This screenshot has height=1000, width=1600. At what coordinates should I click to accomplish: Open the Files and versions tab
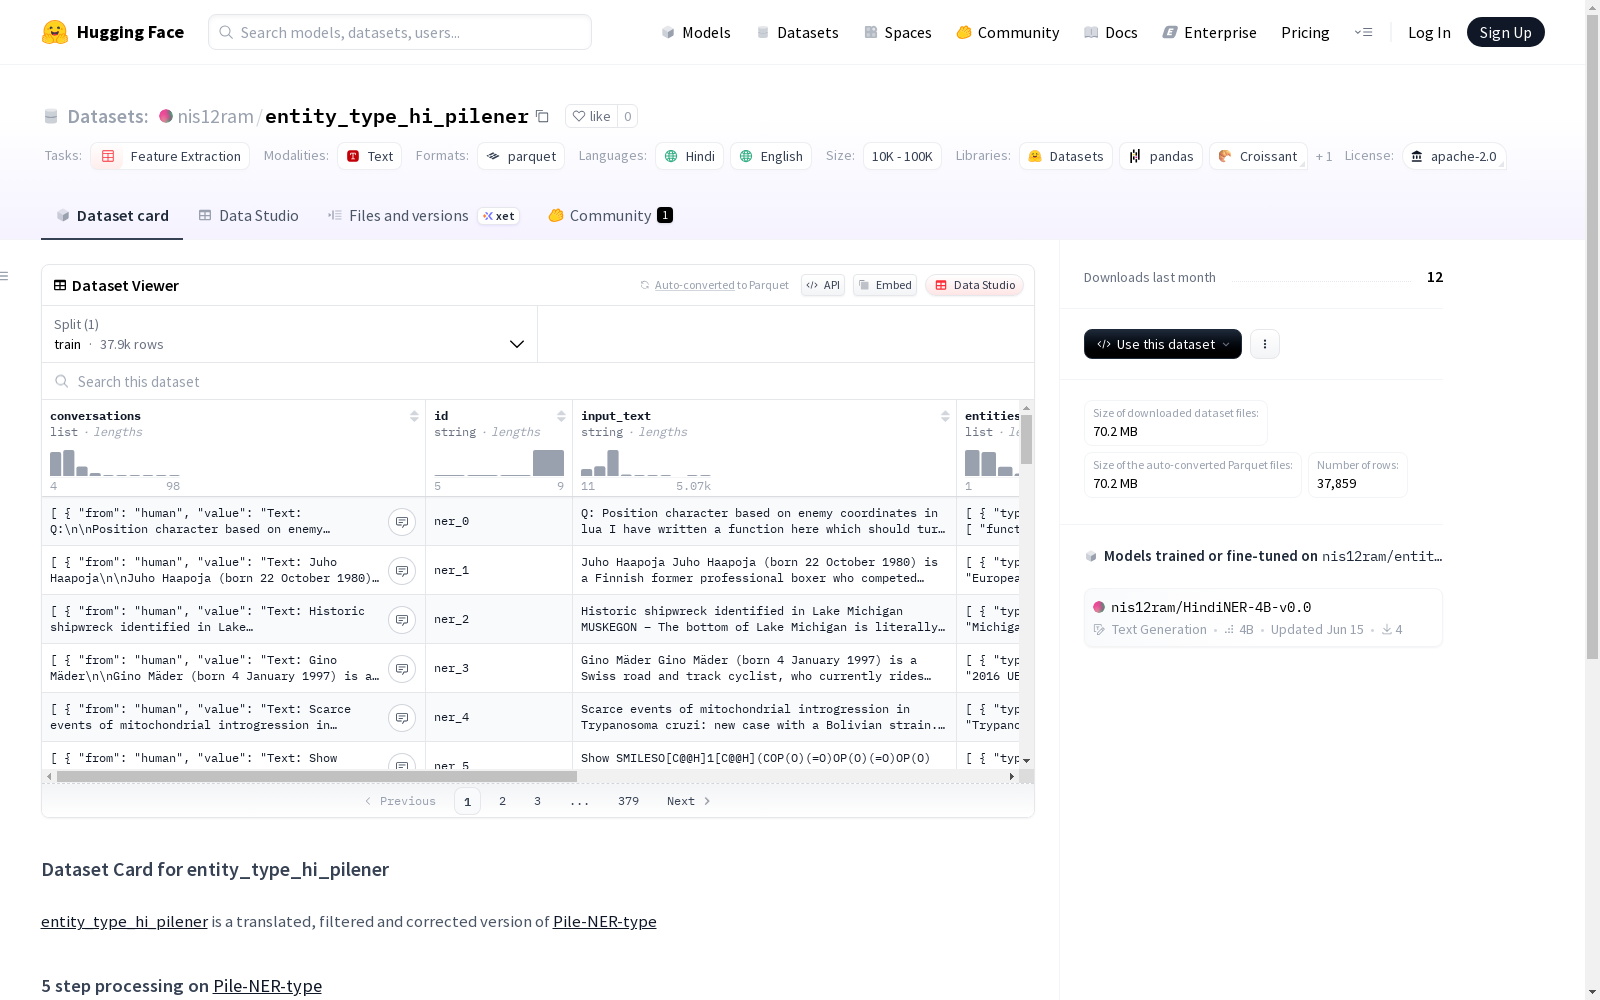[423, 216]
